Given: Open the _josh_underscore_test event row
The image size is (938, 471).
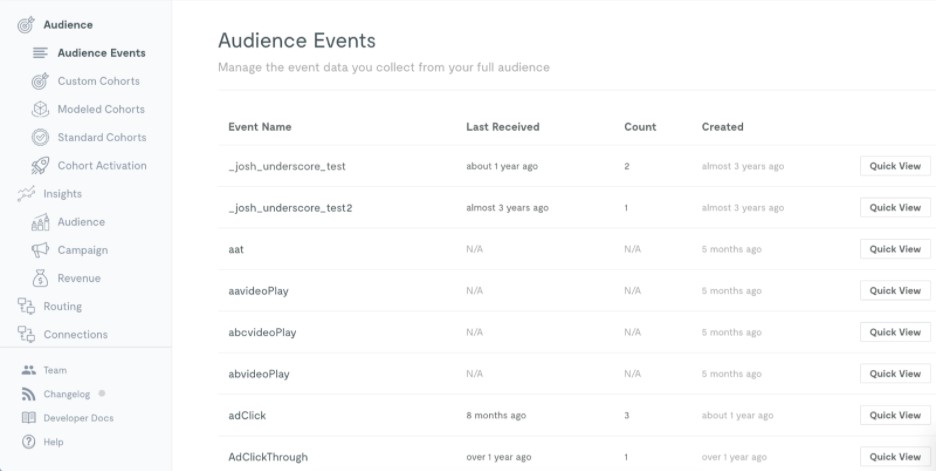Looking at the screenshot, I should click(286, 166).
